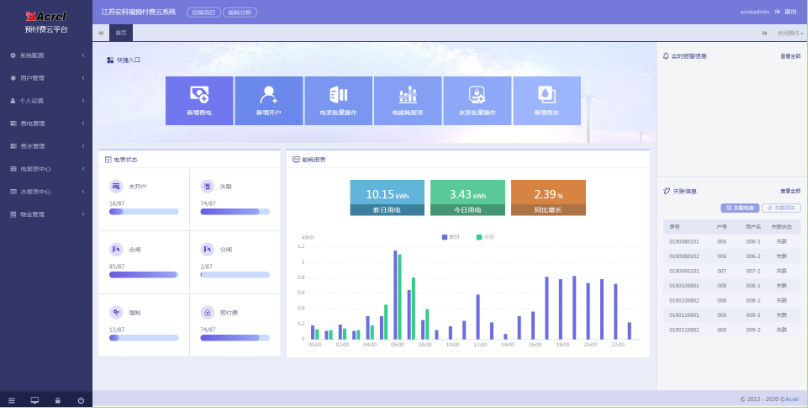Toggle sidebar with hamburger menu icon

coord(11,400)
